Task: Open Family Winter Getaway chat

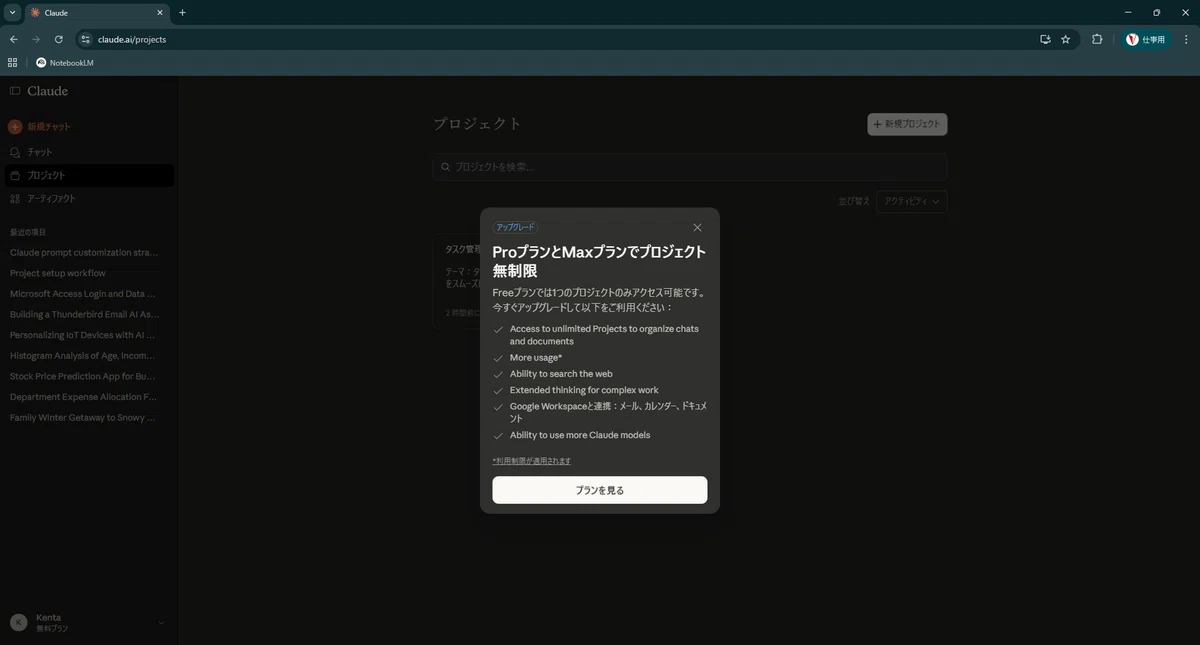Action: 83,417
